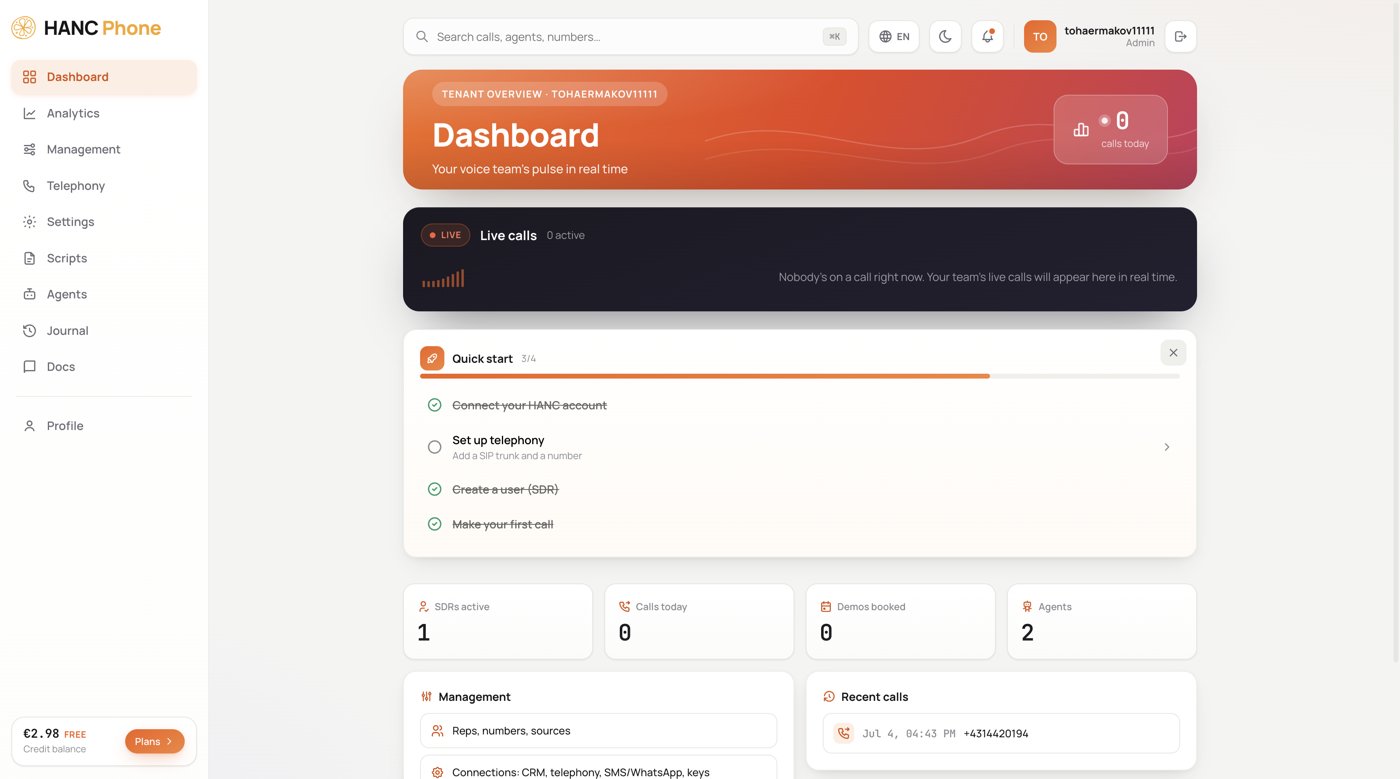The image size is (1400, 779).
Task: Go to Analytics in the sidebar
Action: click(104, 113)
